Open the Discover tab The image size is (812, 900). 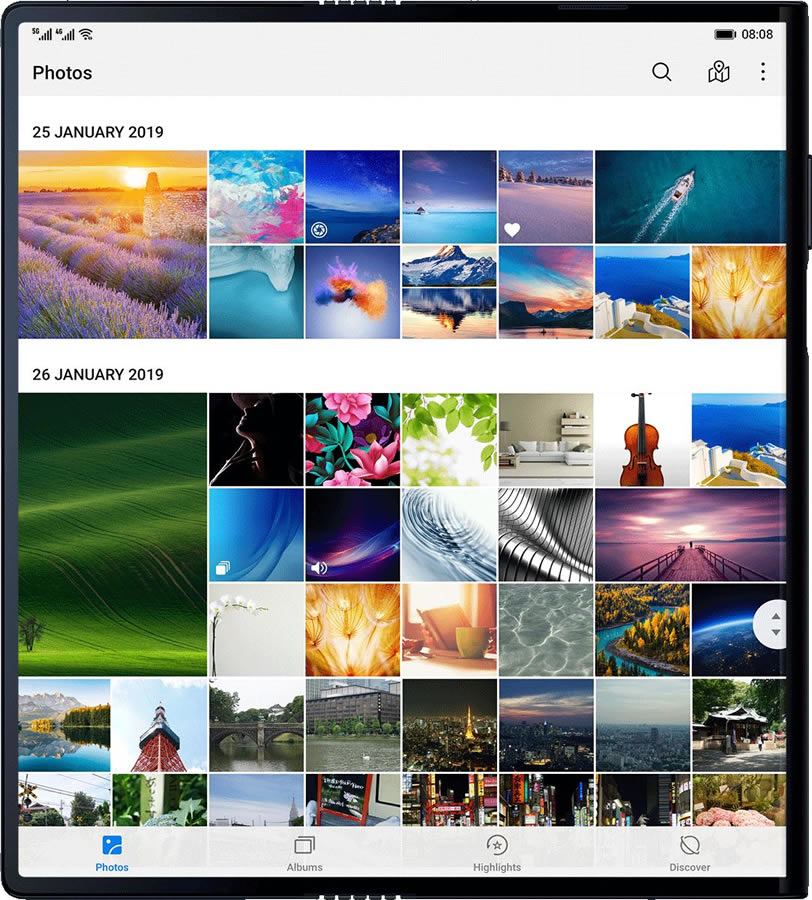pos(689,853)
